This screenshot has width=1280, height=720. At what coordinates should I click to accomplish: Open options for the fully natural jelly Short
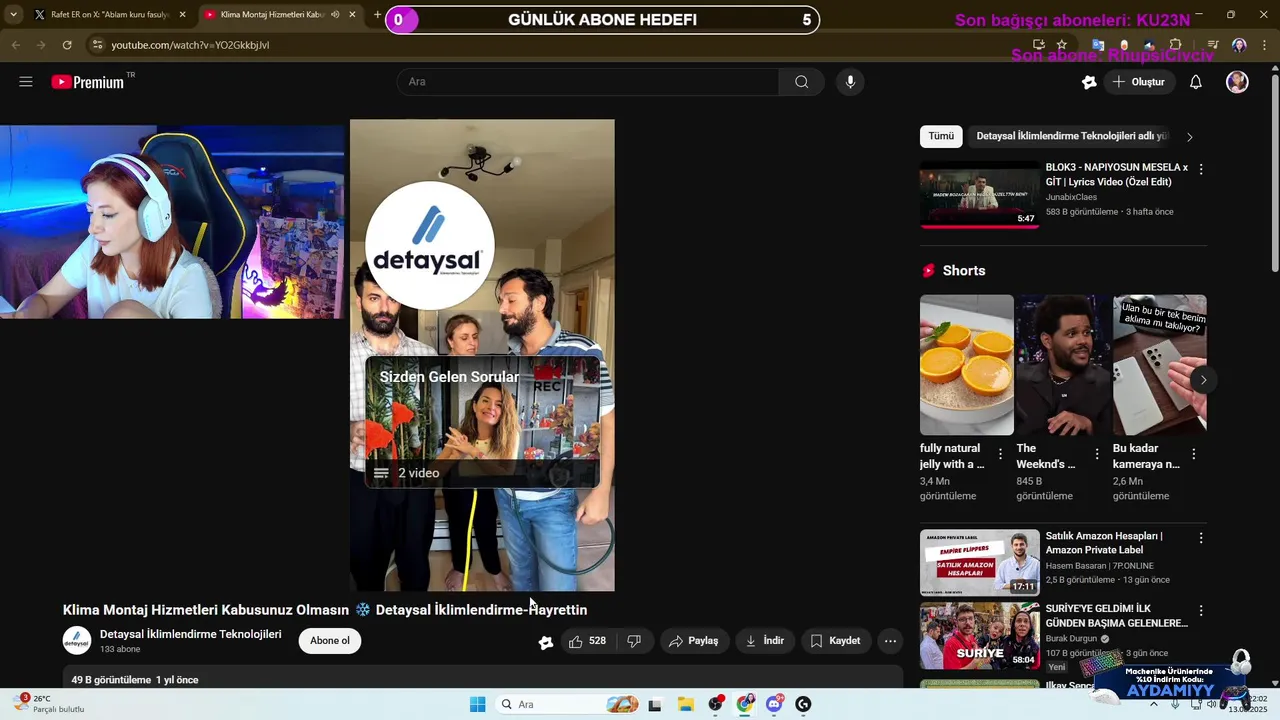pyautogui.click(x=1000, y=454)
